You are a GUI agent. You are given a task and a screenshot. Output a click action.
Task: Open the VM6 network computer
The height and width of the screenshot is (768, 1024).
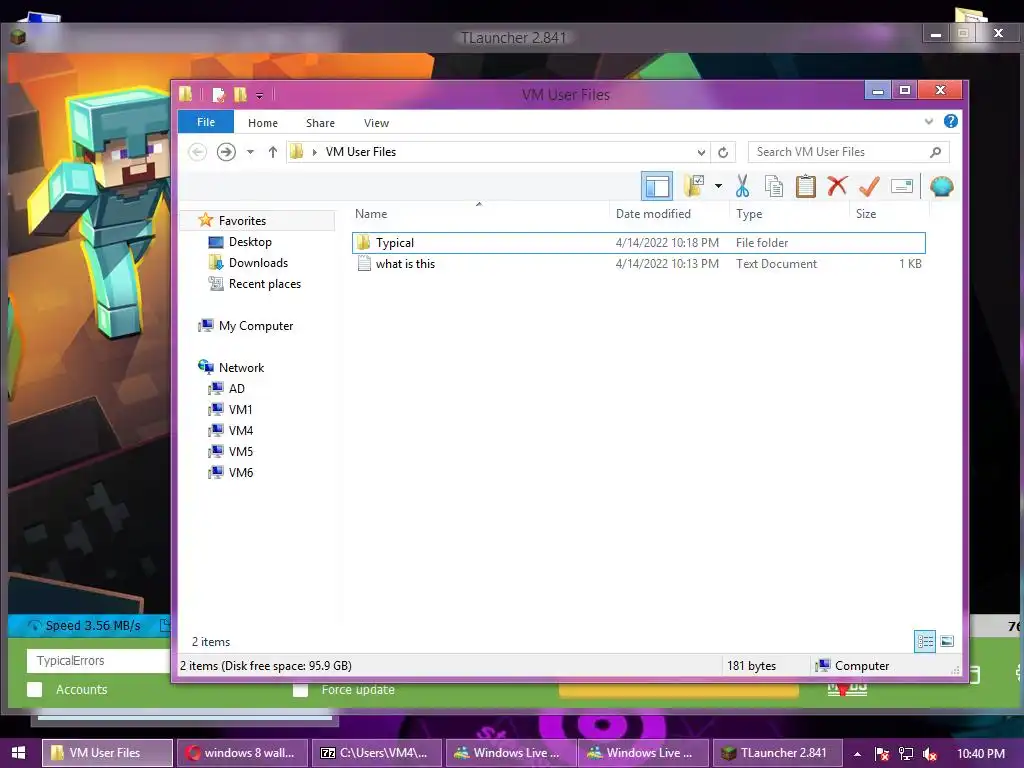[x=240, y=472]
